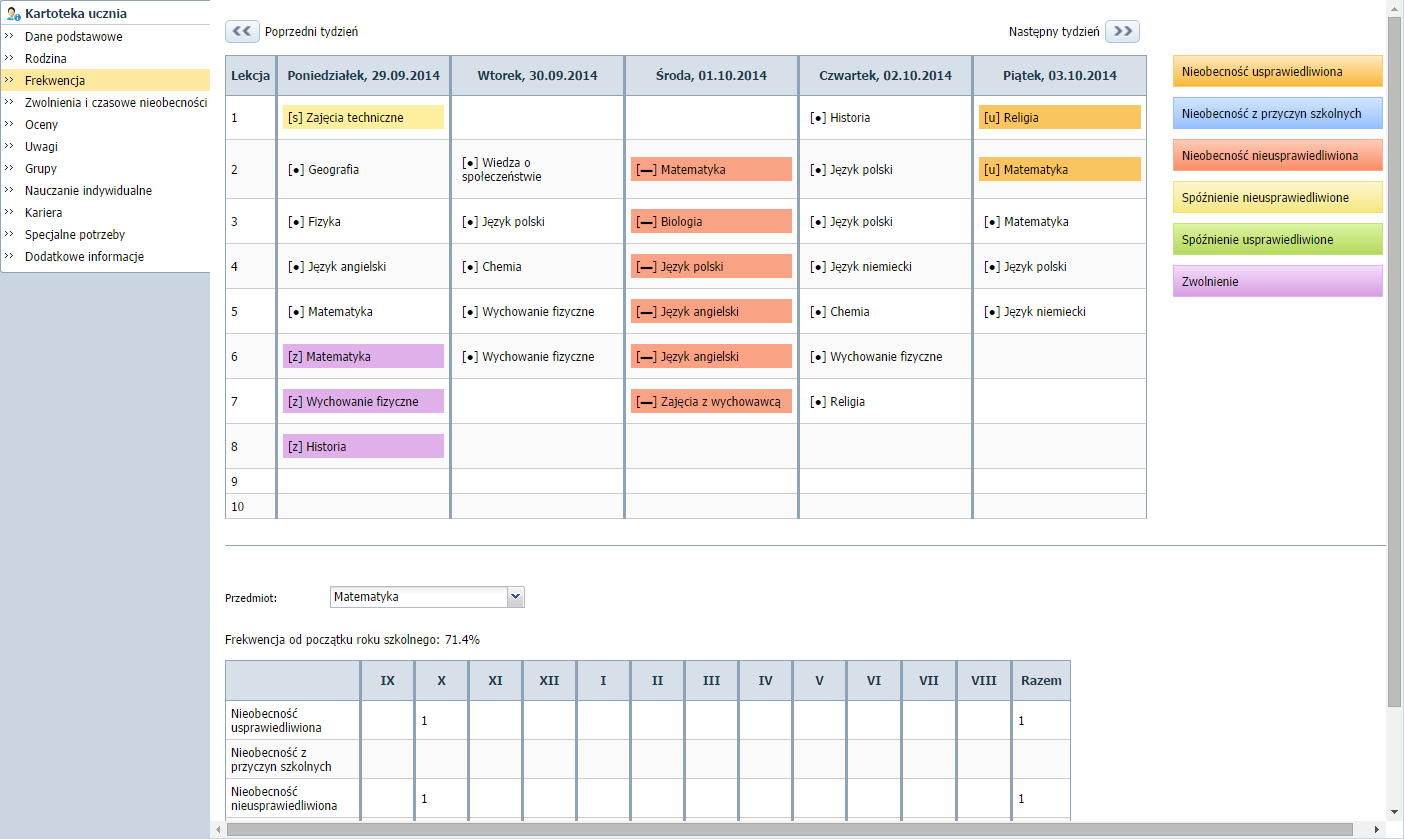Click month IX column header
Image resolution: width=1404 pixels, height=839 pixels.
tap(388, 680)
